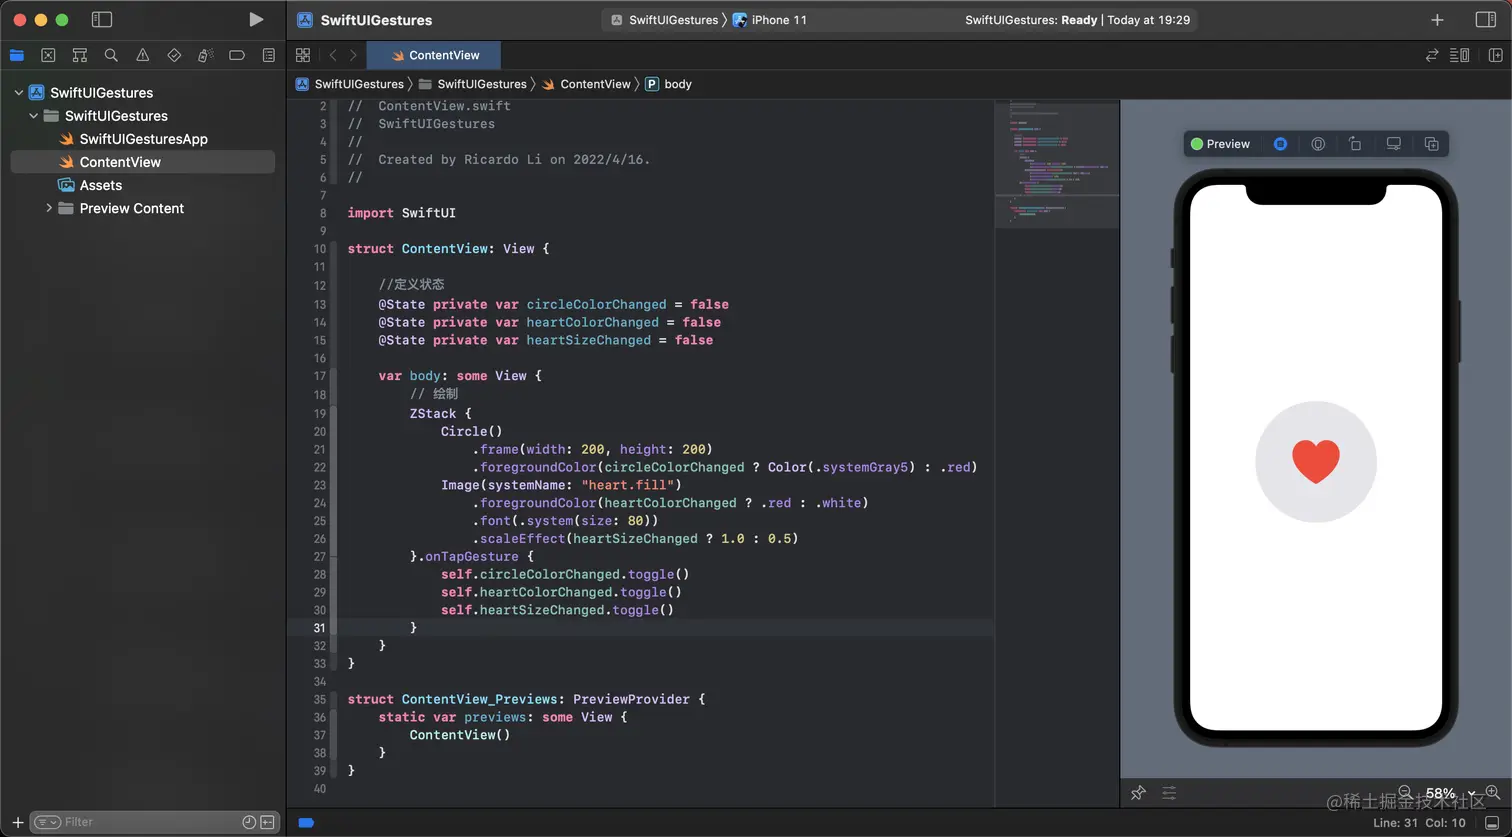Click the body breadcrumb in jump bar
The height and width of the screenshot is (837, 1512).
coord(677,84)
